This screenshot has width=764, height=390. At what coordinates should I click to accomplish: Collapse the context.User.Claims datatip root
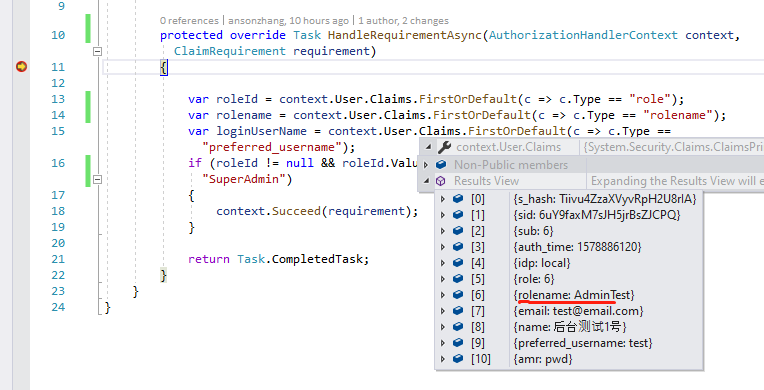click(x=428, y=147)
